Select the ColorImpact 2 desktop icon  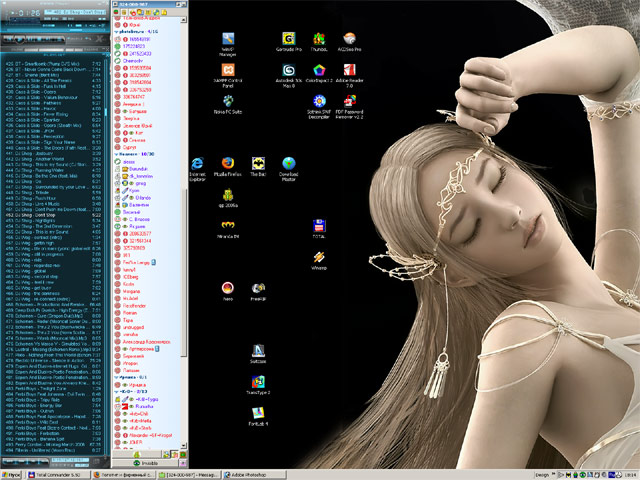319,73
